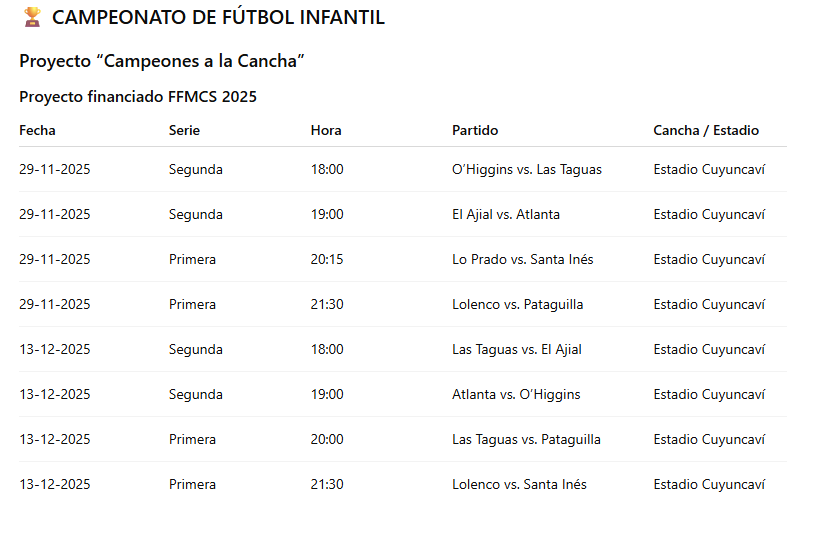Select the "Las Taguas vs. Pataguilla" match

(526, 439)
